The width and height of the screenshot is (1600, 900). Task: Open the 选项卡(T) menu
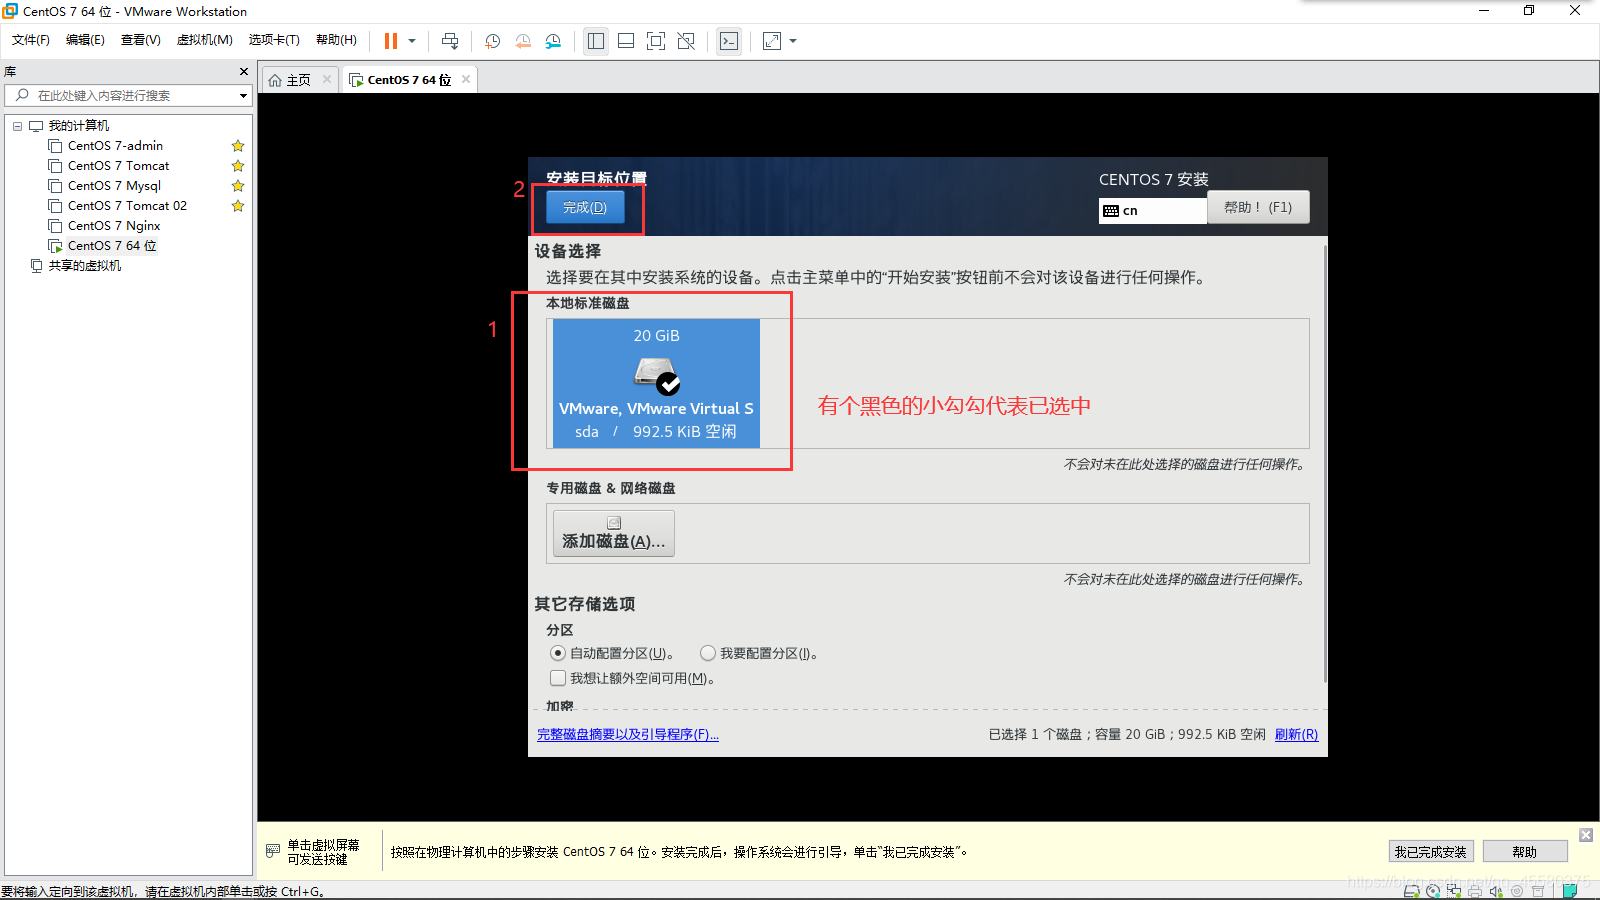pos(274,40)
